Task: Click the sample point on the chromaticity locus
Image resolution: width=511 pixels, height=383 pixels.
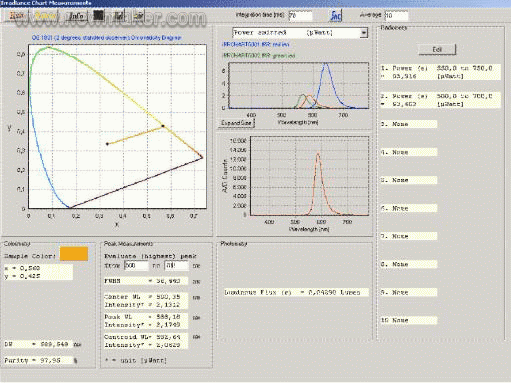Action: [x=163, y=126]
